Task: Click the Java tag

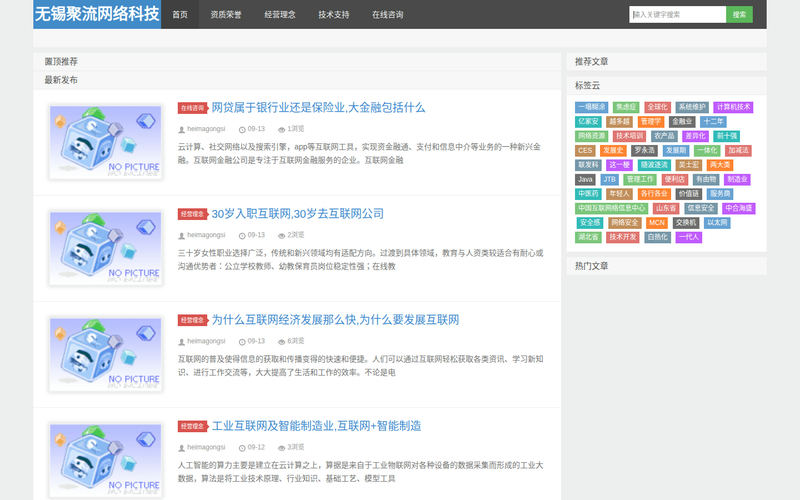Action: [585, 179]
